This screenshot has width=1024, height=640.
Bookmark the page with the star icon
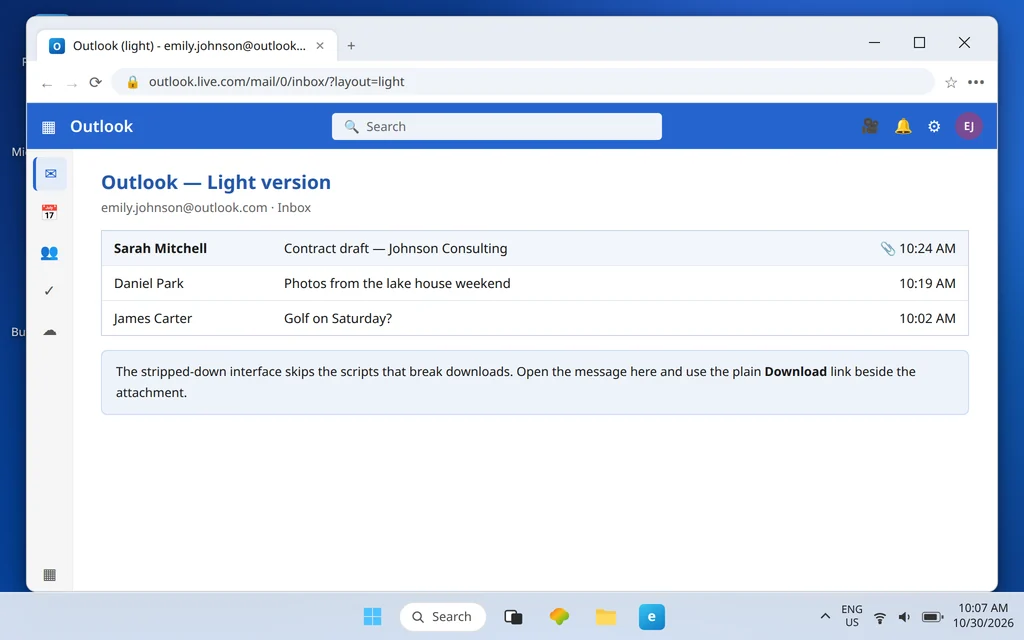point(951,82)
